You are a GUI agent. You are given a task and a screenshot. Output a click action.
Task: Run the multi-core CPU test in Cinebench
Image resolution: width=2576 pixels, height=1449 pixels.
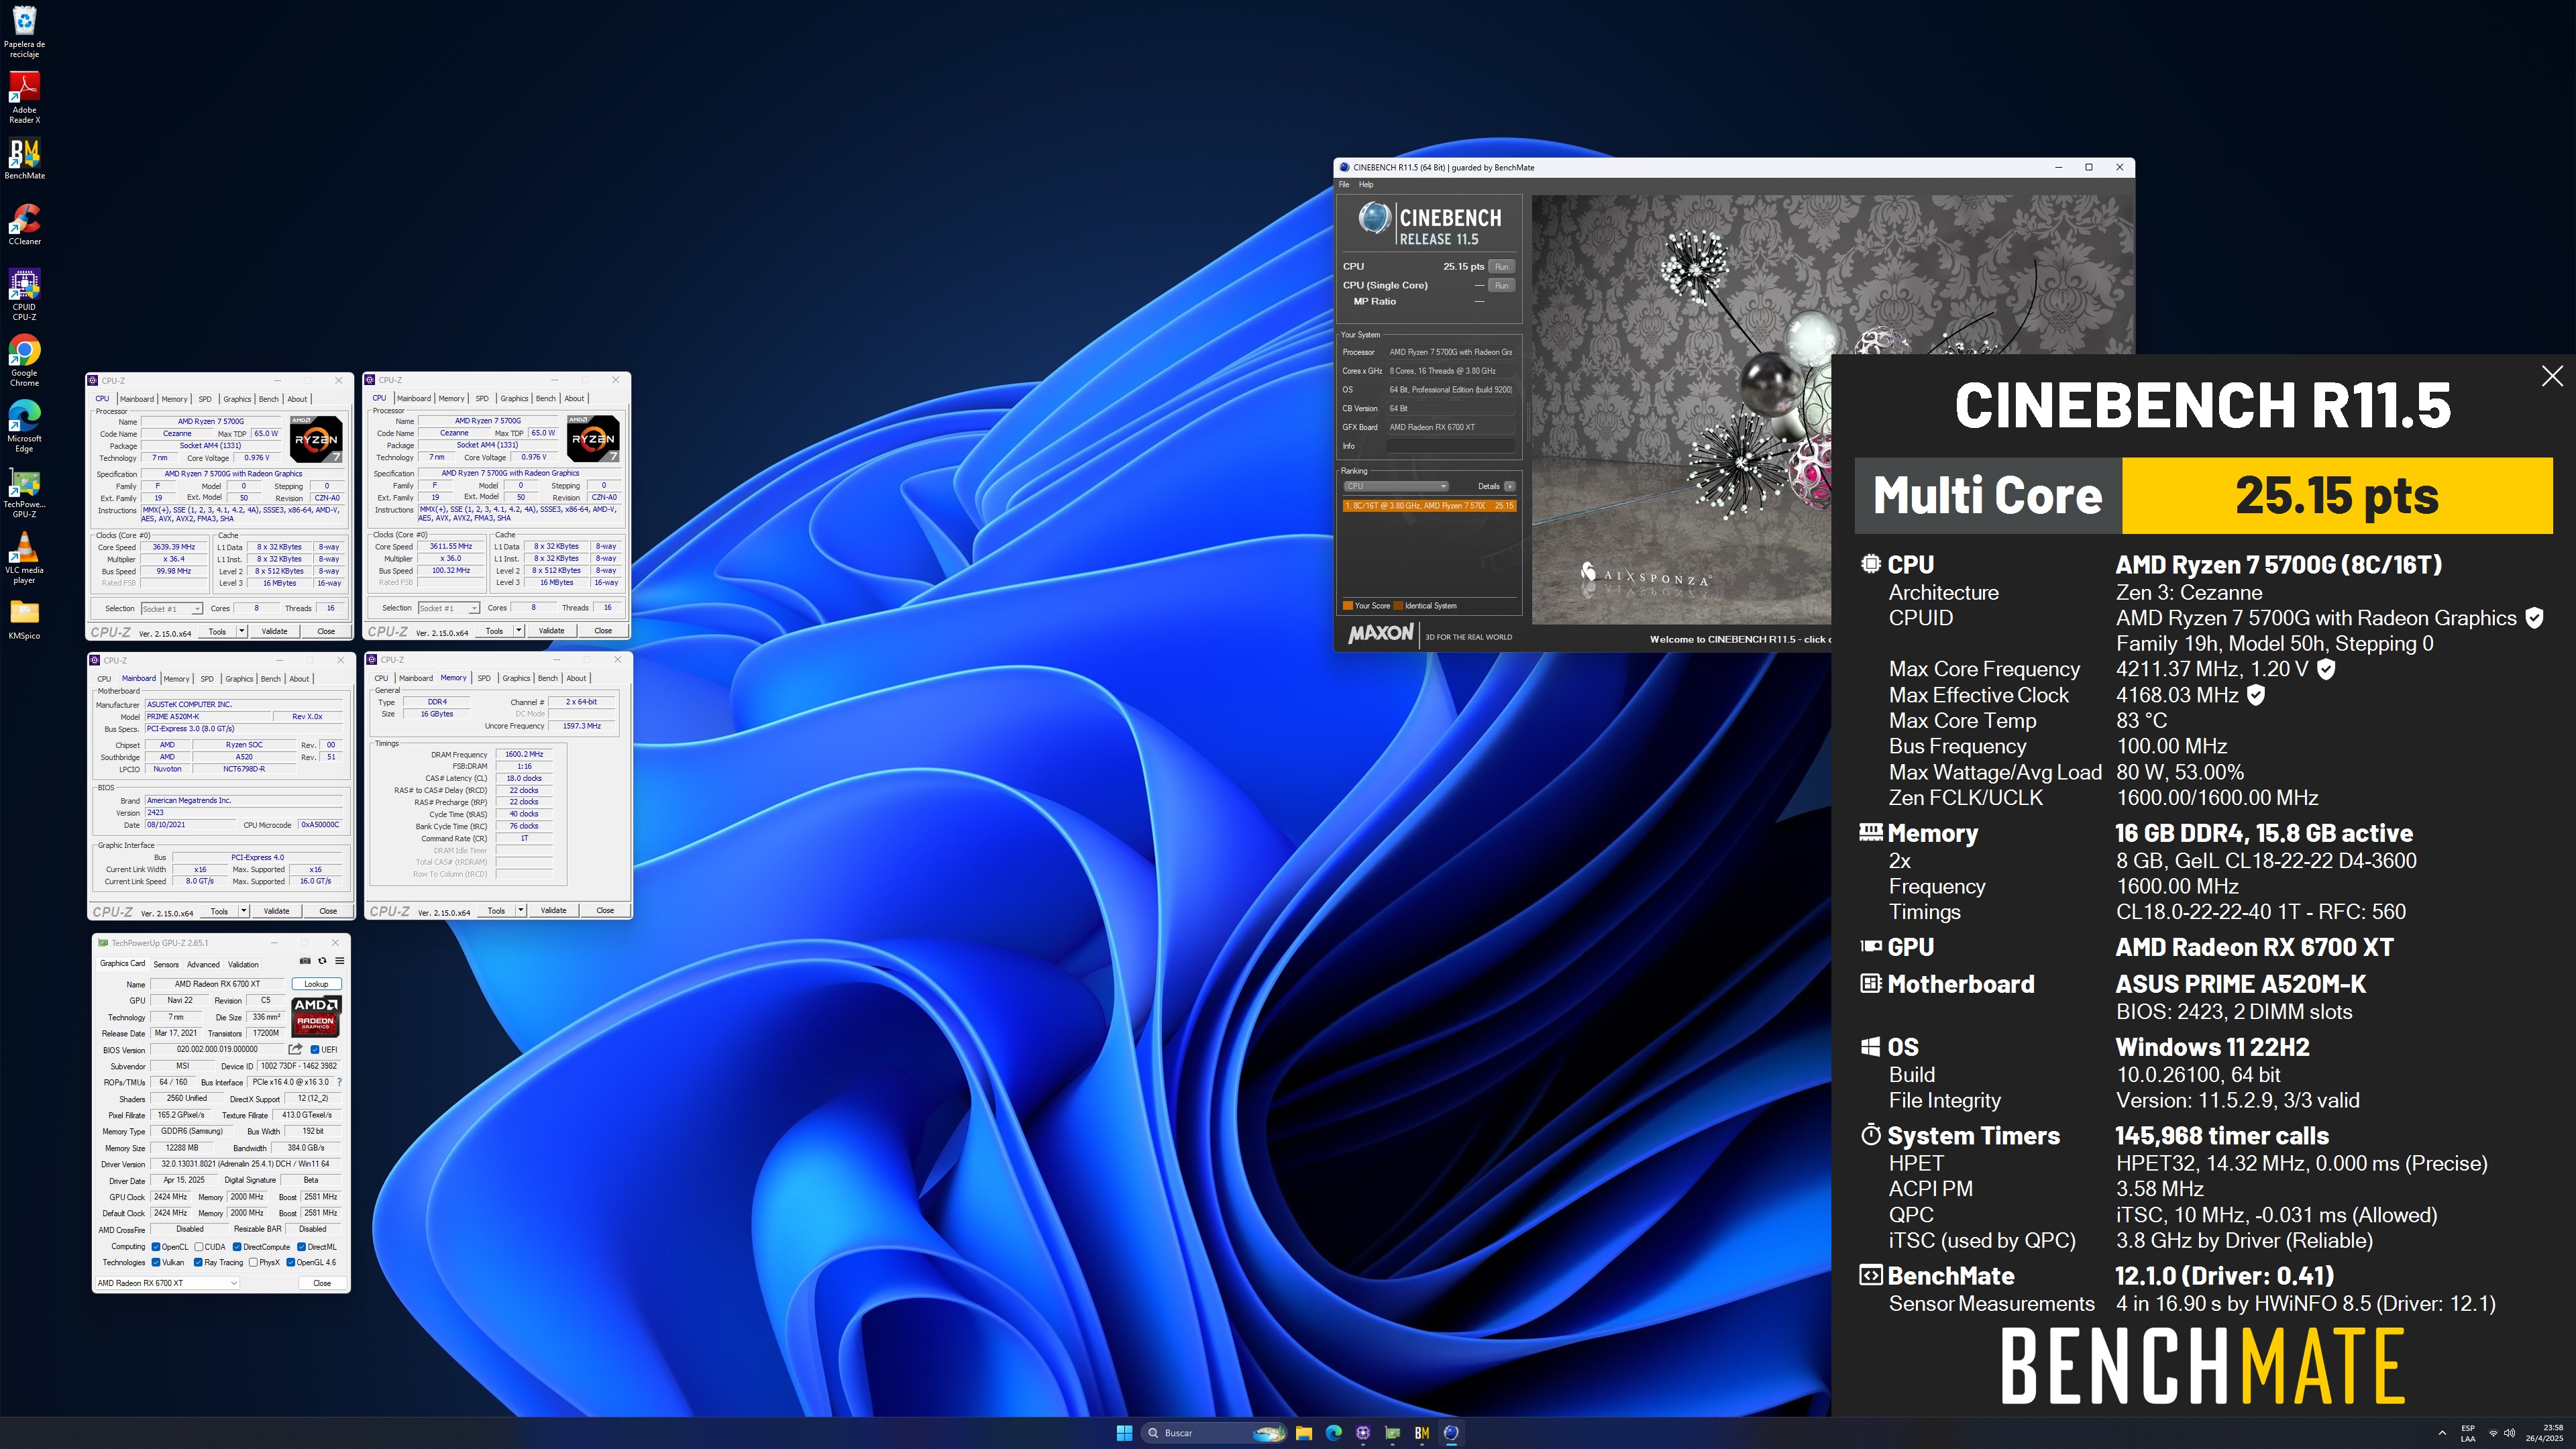point(1501,266)
